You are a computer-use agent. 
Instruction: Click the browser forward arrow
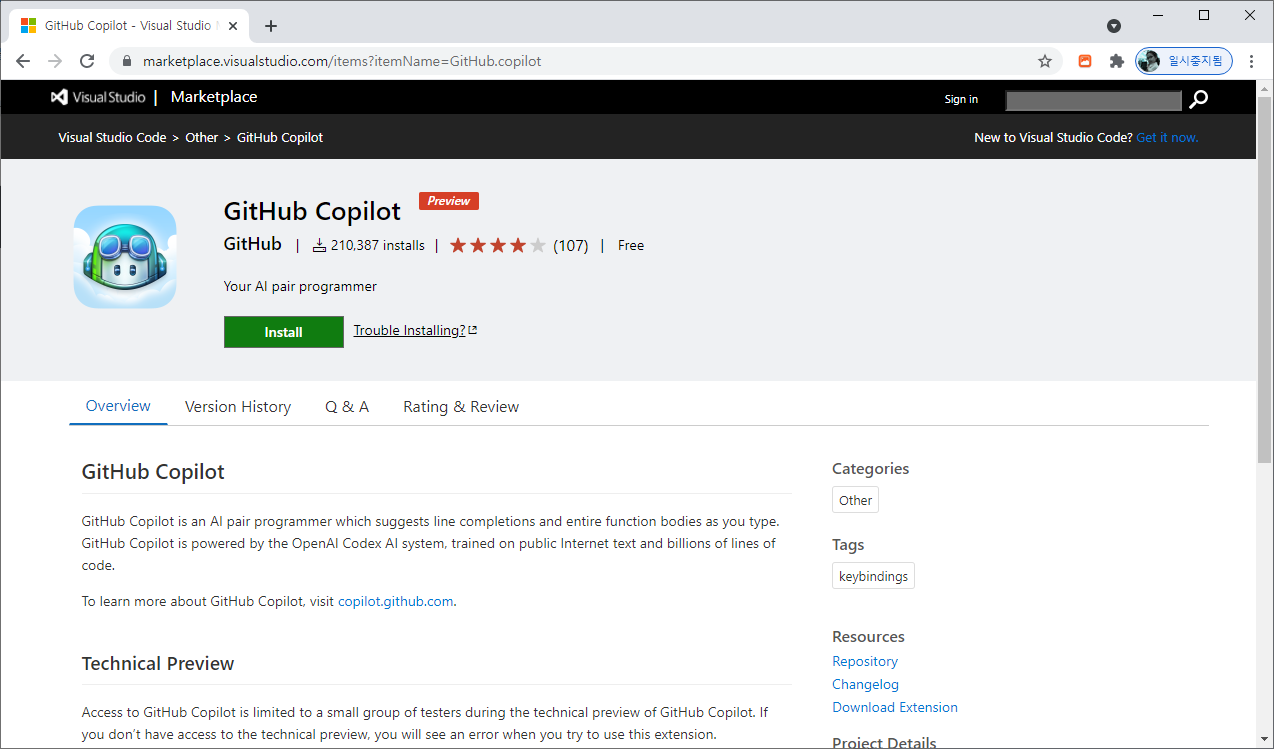click(x=55, y=61)
